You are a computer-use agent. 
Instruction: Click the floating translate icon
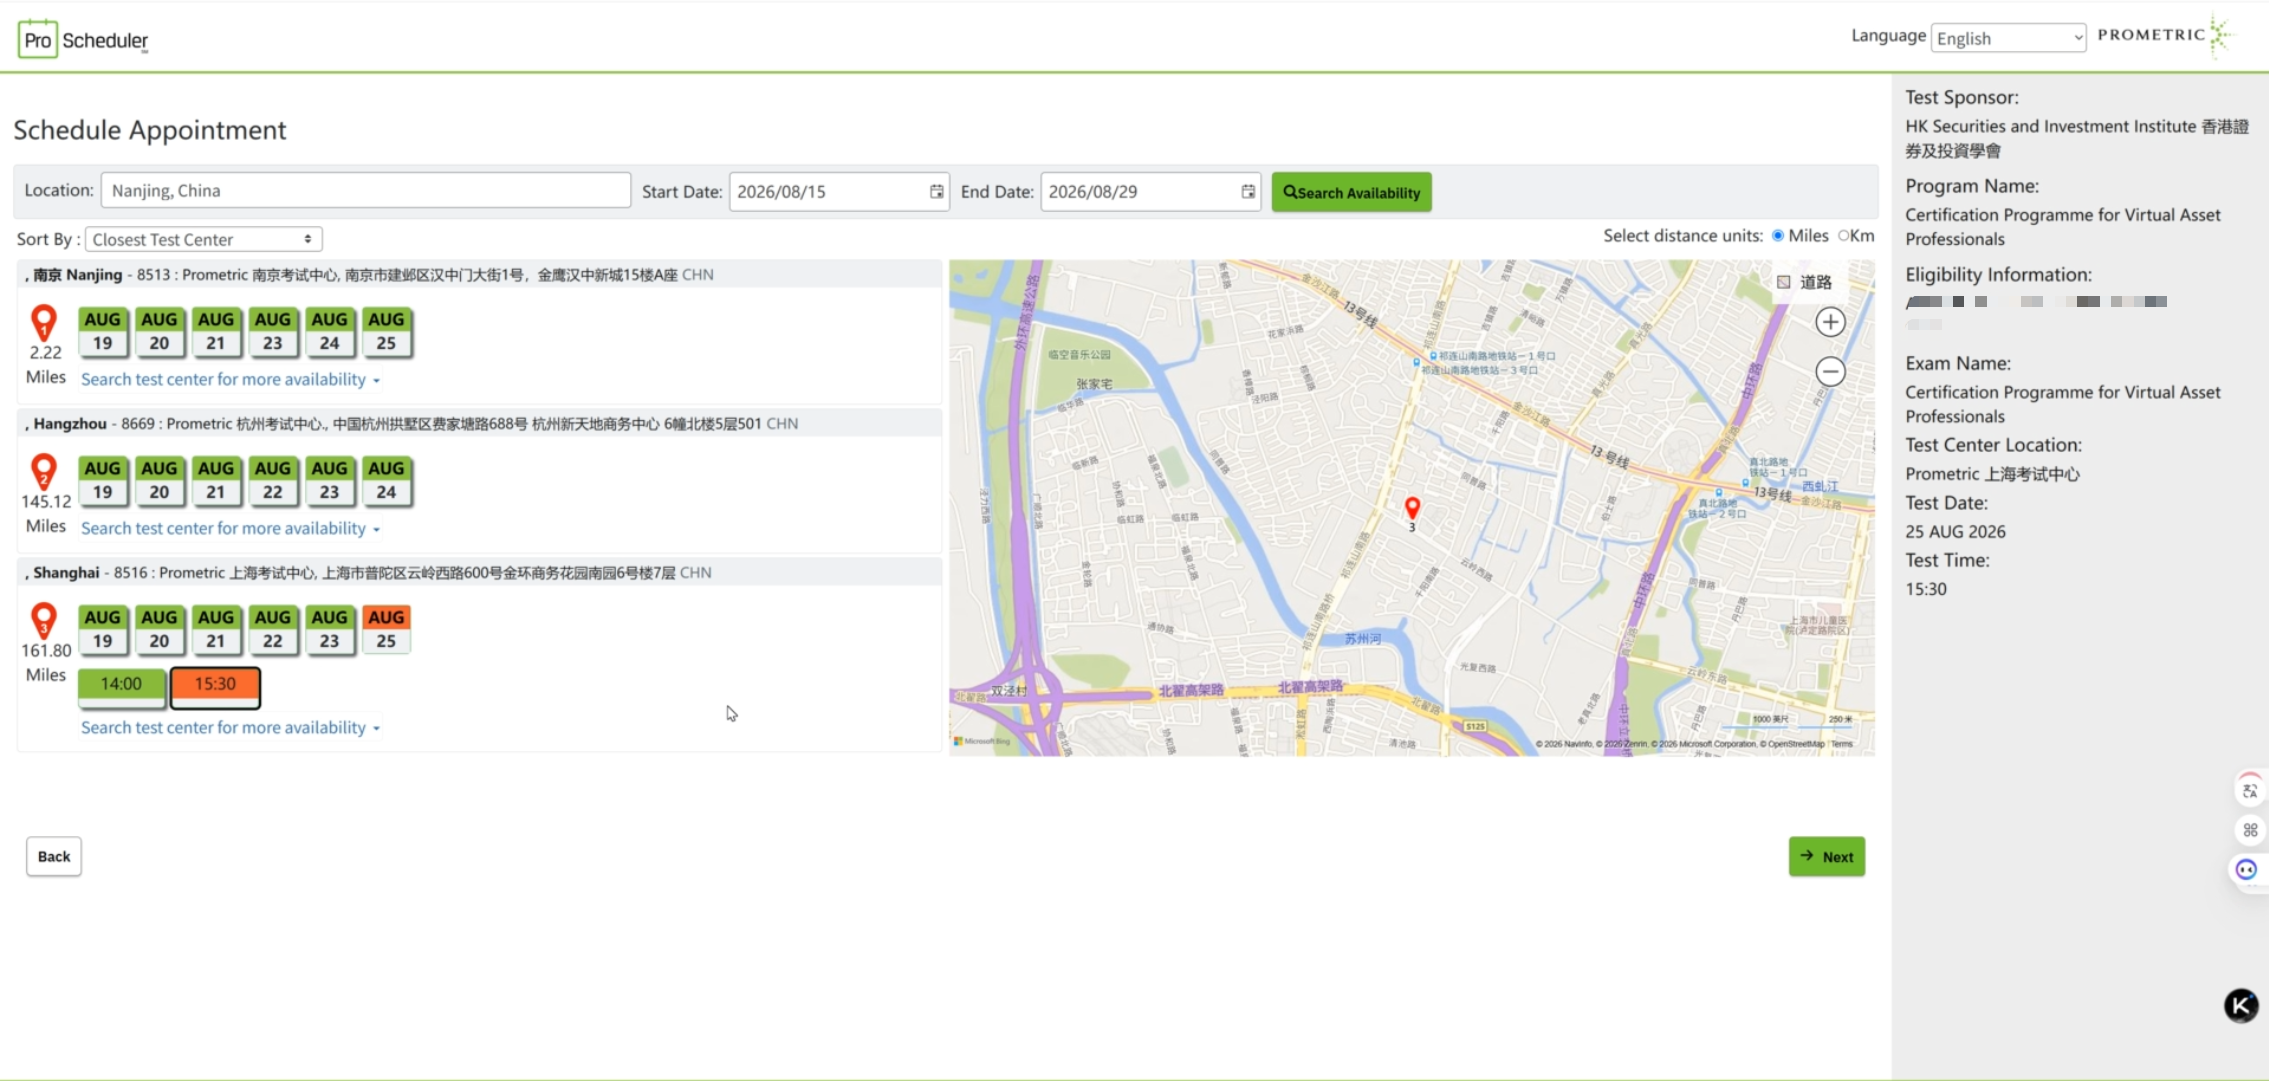coord(2250,791)
